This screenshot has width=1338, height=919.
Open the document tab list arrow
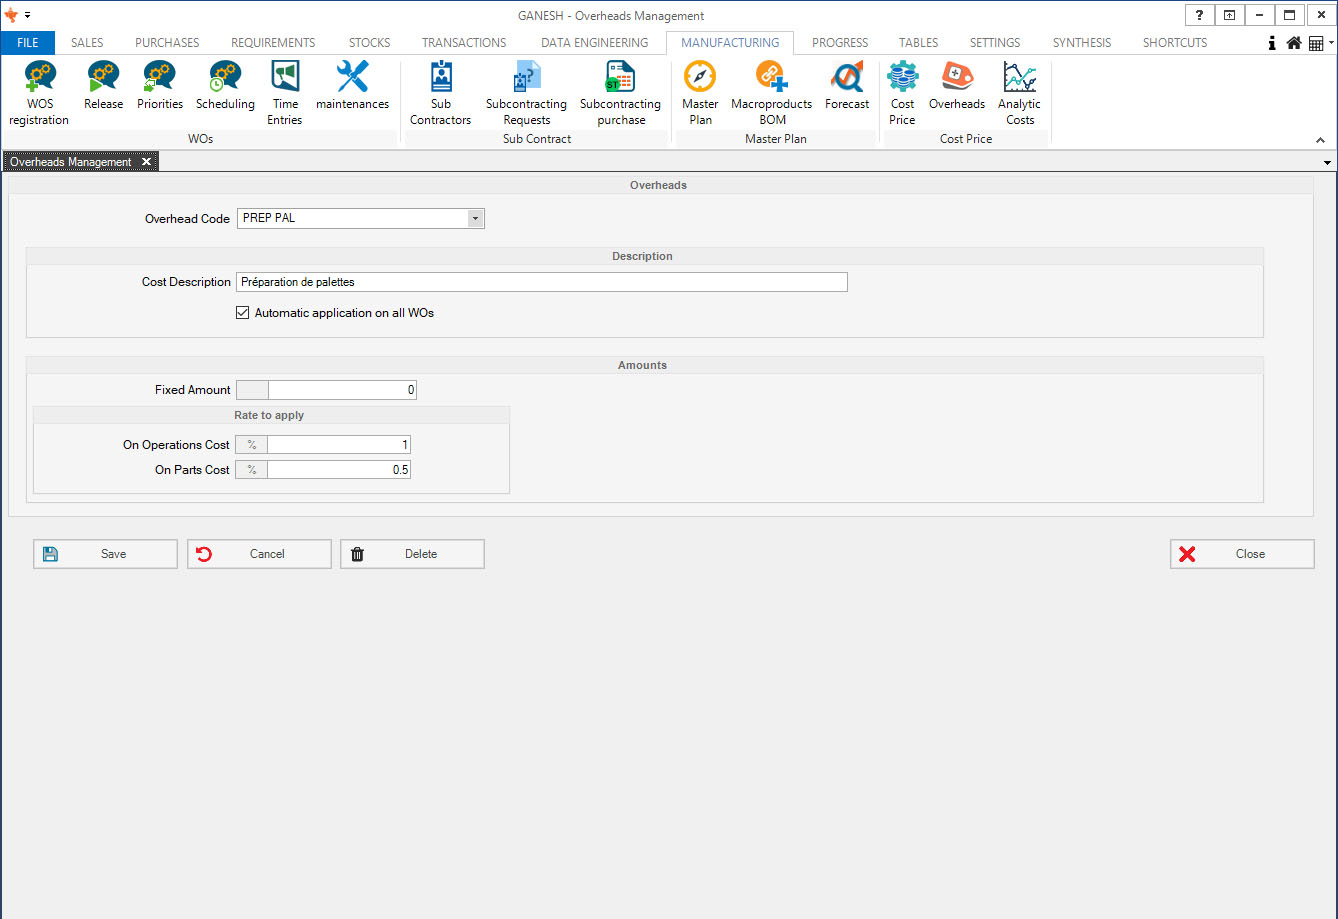[x=1327, y=162]
